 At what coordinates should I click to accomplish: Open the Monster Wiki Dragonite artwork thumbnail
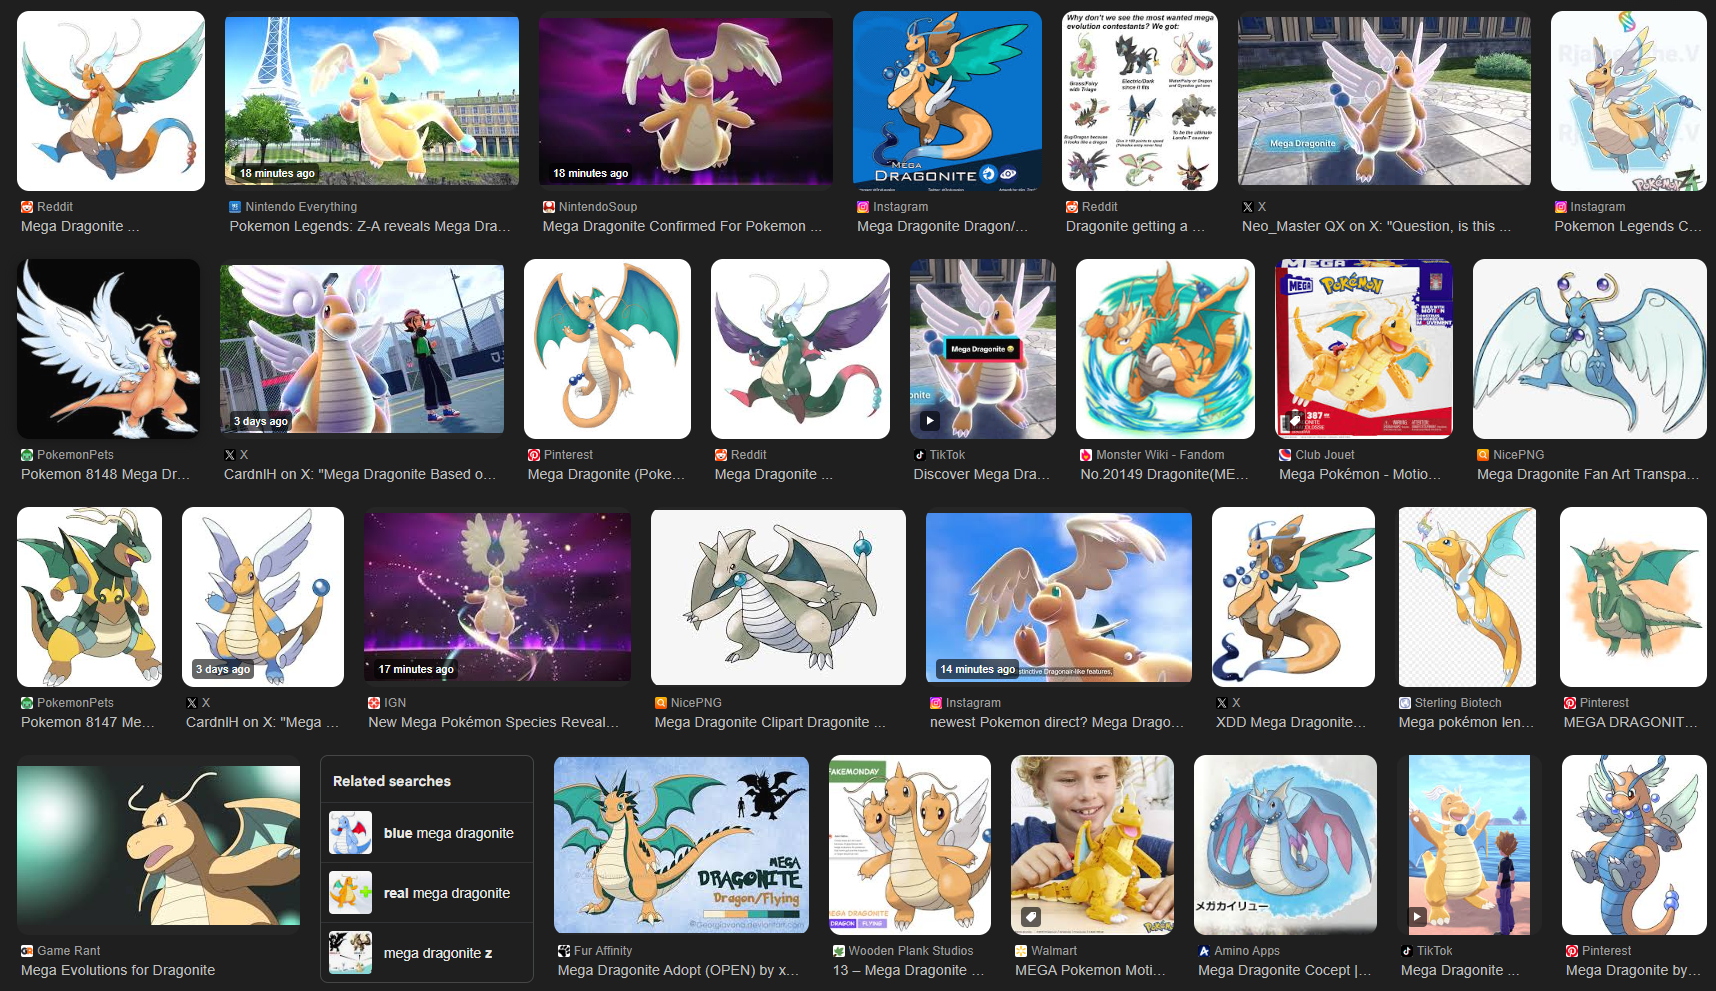click(x=1165, y=349)
